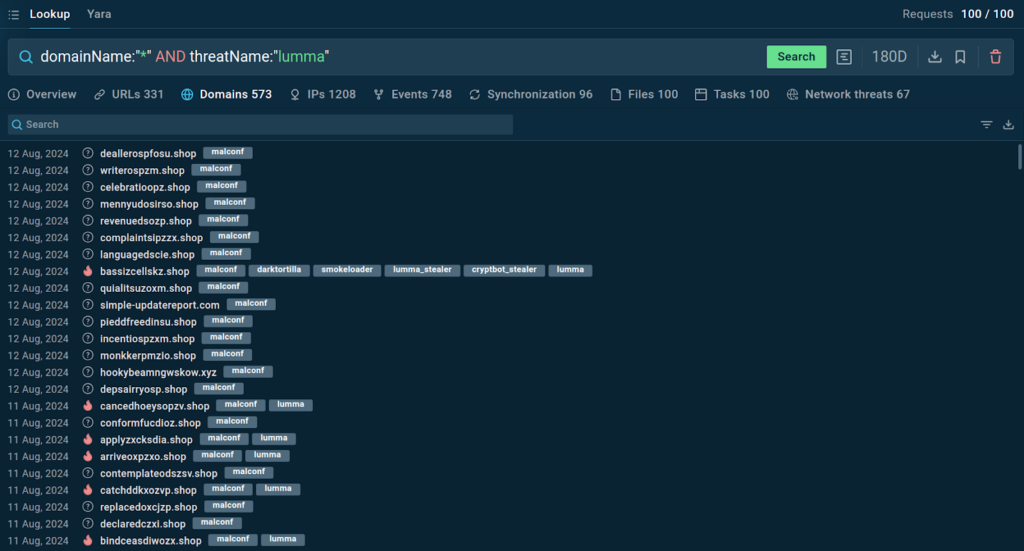
Task: Open the IPs 1208 tab
Action: click(x=322, y=94)
